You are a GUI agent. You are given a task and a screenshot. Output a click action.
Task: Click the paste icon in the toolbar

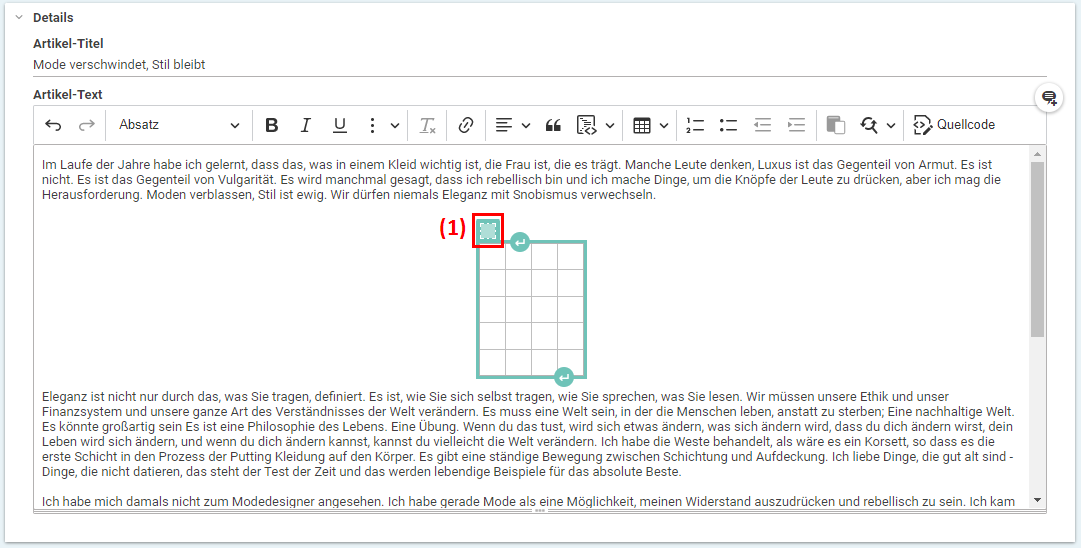[835, 125]
